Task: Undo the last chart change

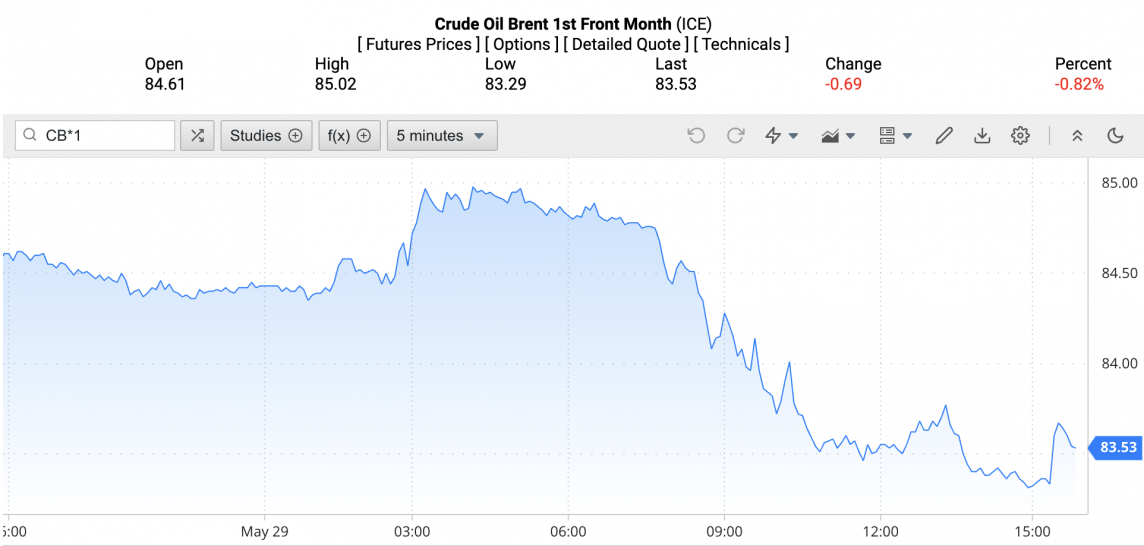Action: (696, 136)
